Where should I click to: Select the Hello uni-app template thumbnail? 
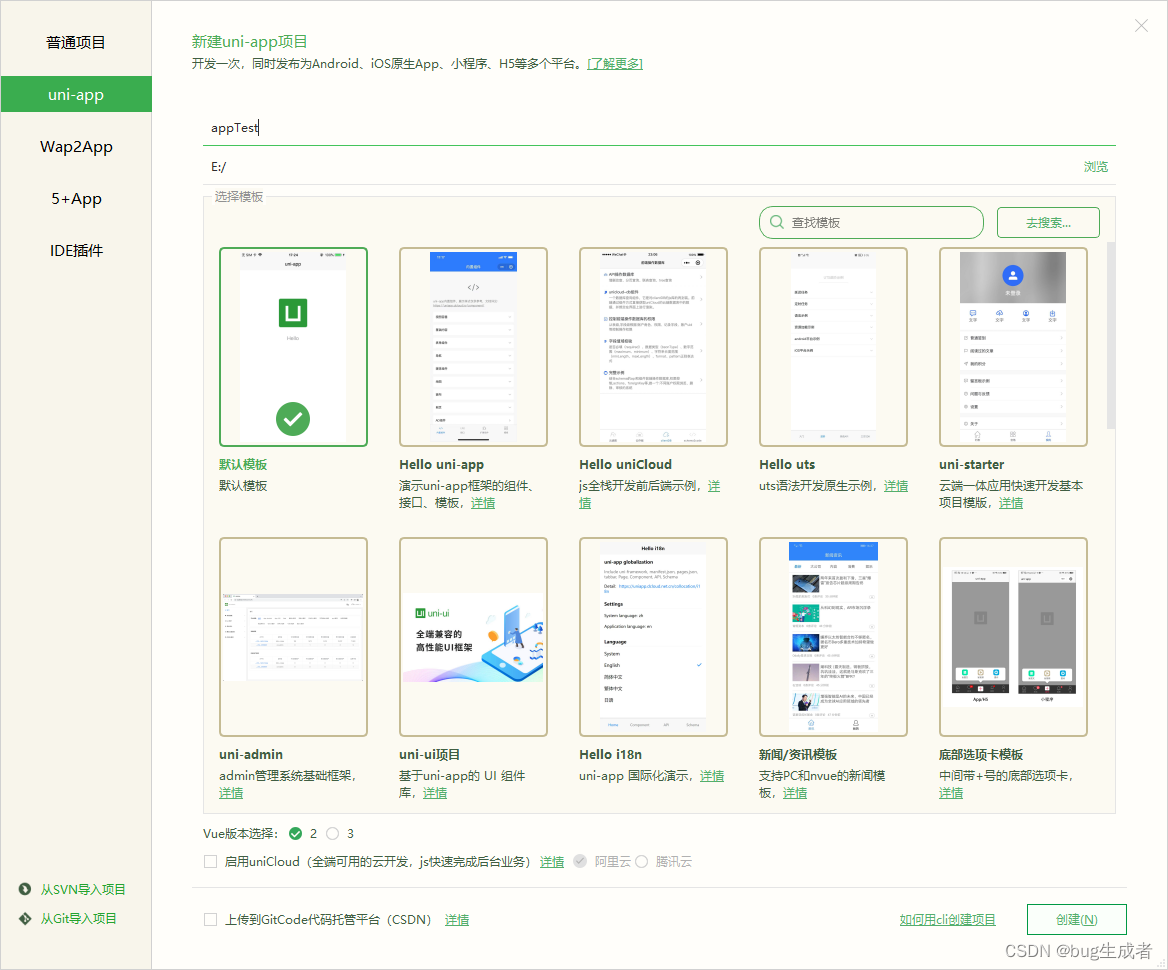click(x=473, y=345)
